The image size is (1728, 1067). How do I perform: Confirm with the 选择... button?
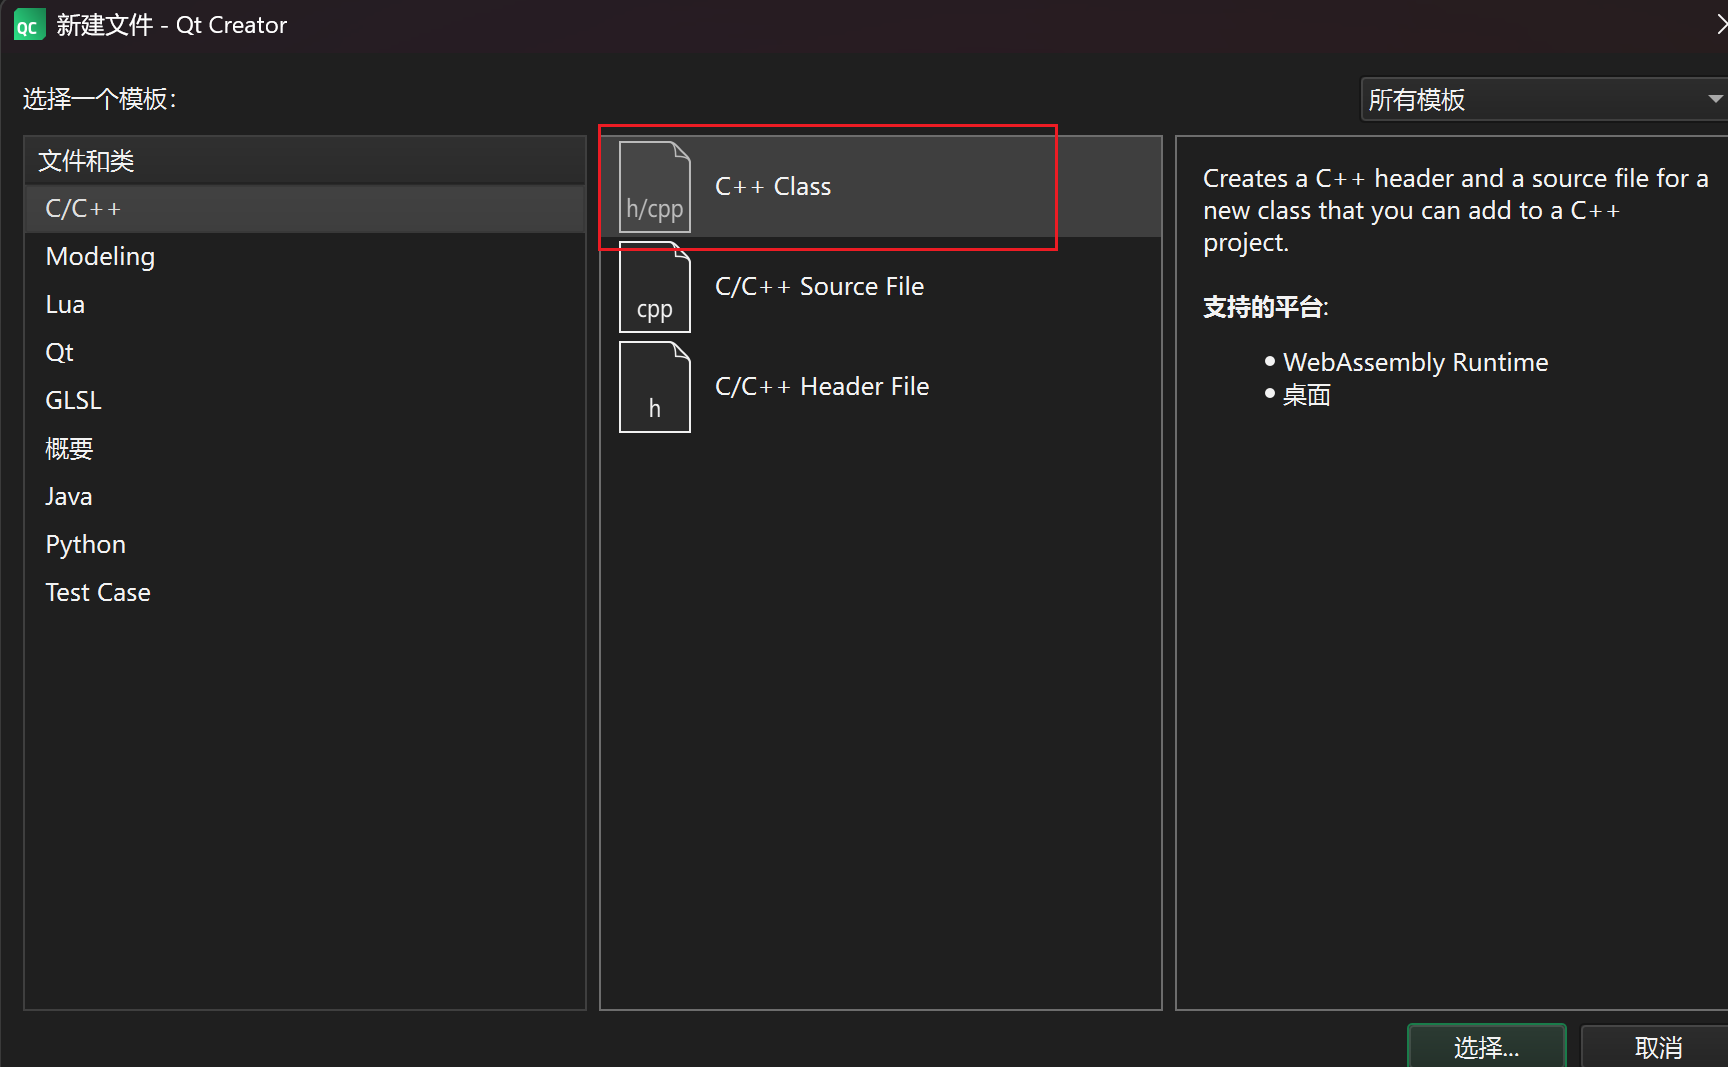1487,1047
